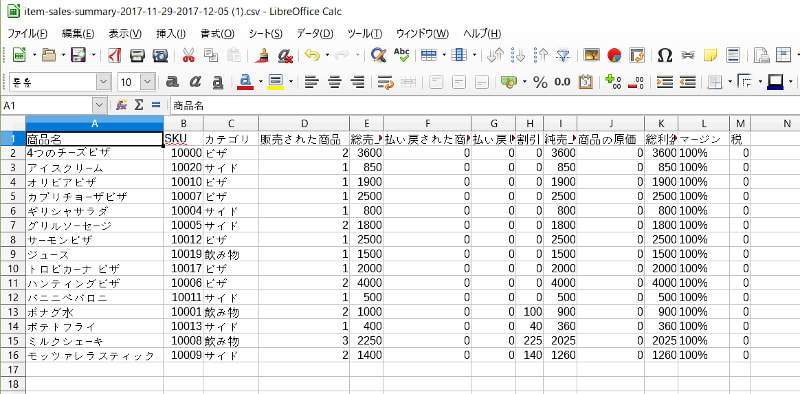Select column D header

[x=304, y=123]
